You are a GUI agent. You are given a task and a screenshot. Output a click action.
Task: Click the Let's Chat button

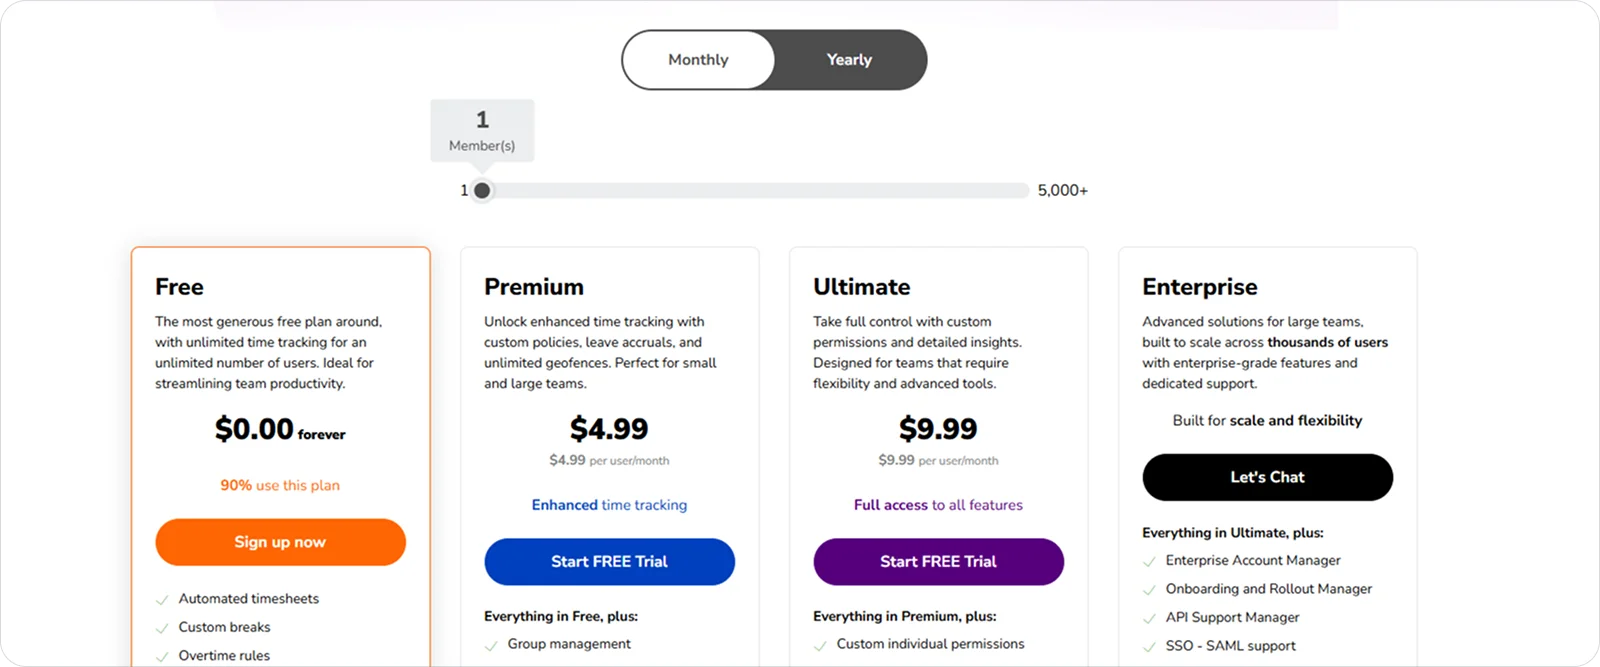pos(1266,477)
